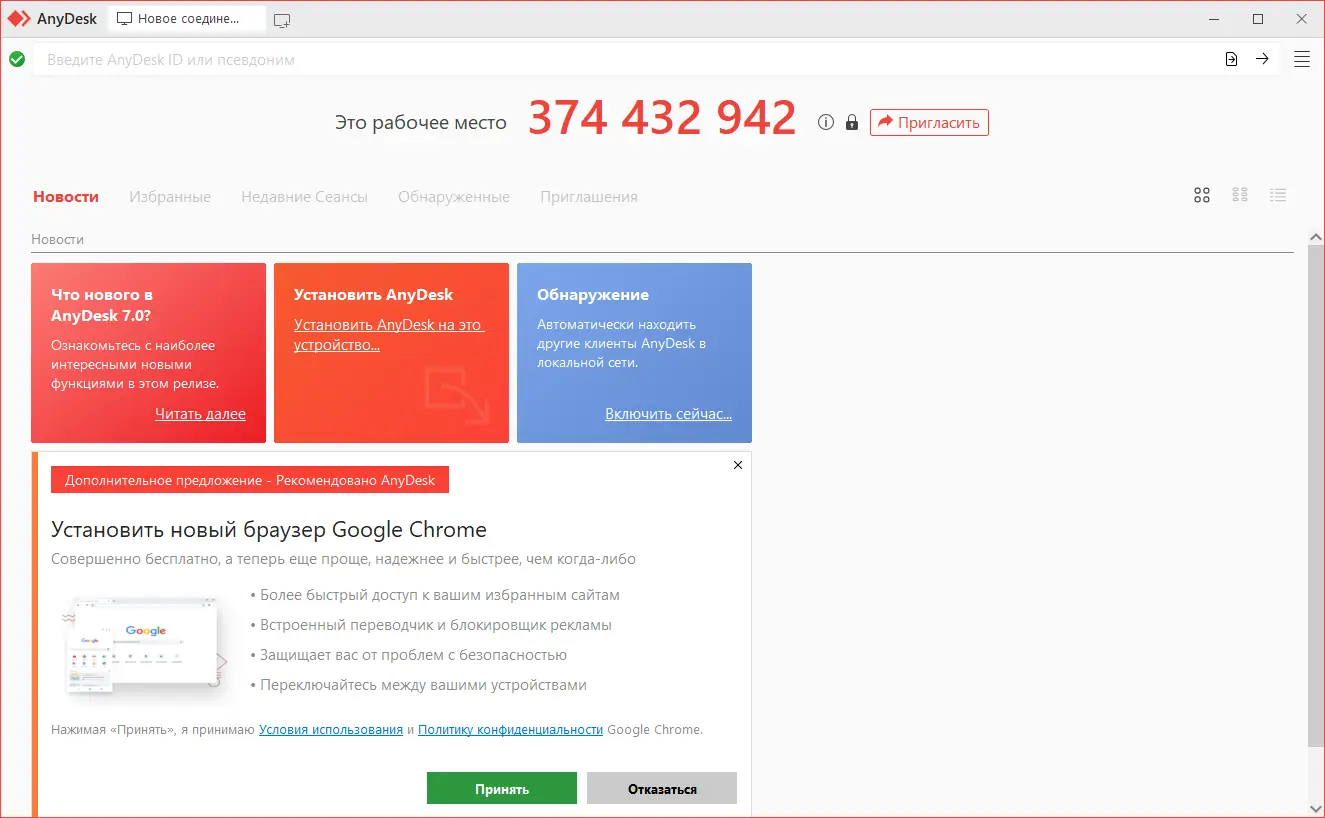Open the Читать далее link
Screen dimensions: 1325x818
click(200, 414)
